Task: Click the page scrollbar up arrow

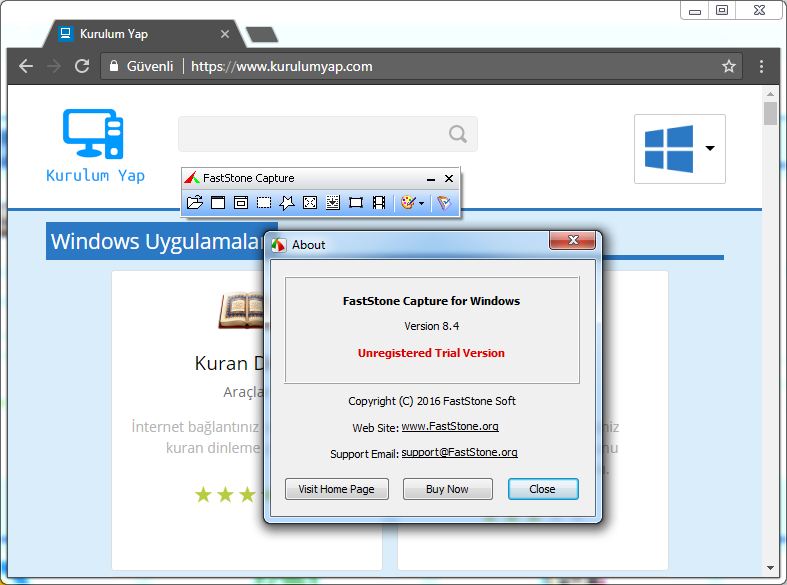Action: (x=770, y=94)
